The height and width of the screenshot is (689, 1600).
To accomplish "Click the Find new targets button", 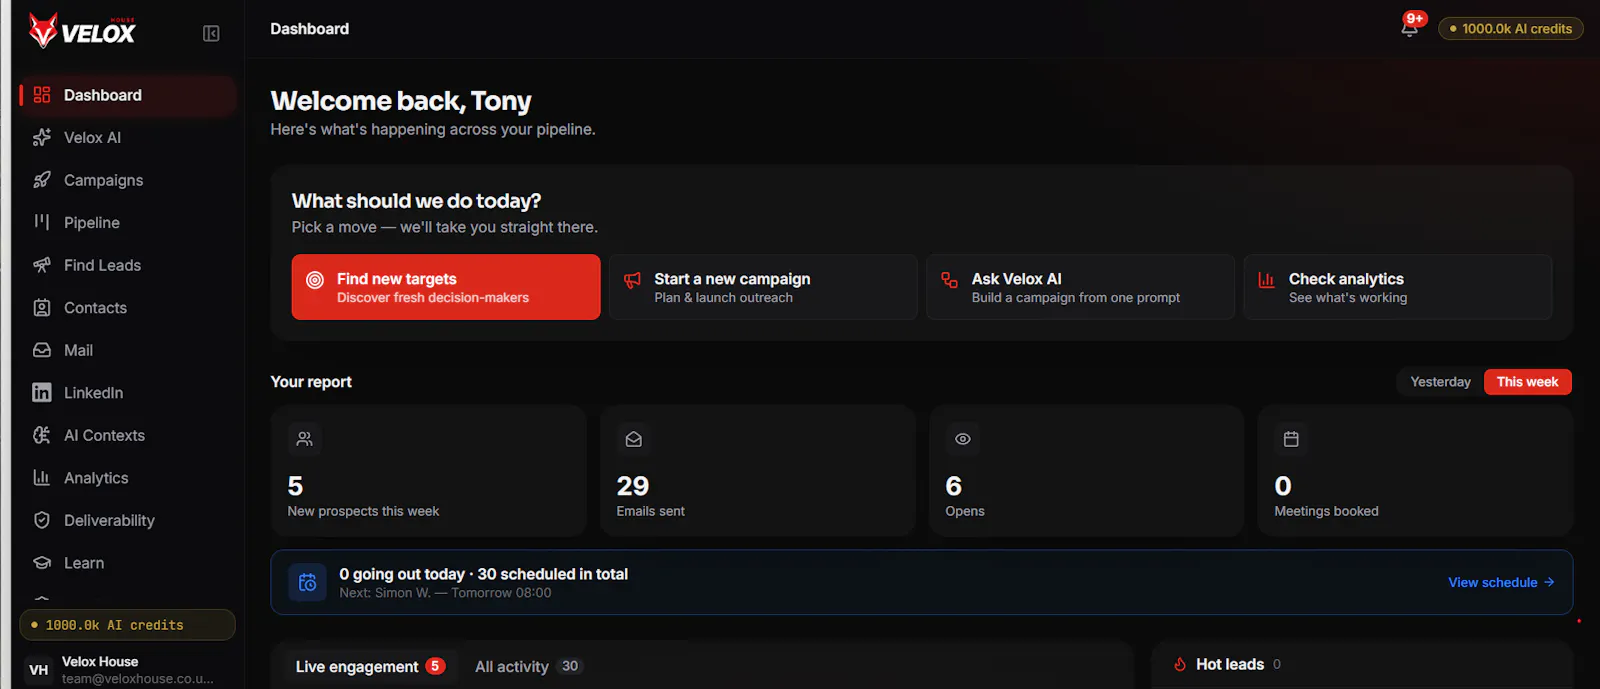I will point(446,287).
